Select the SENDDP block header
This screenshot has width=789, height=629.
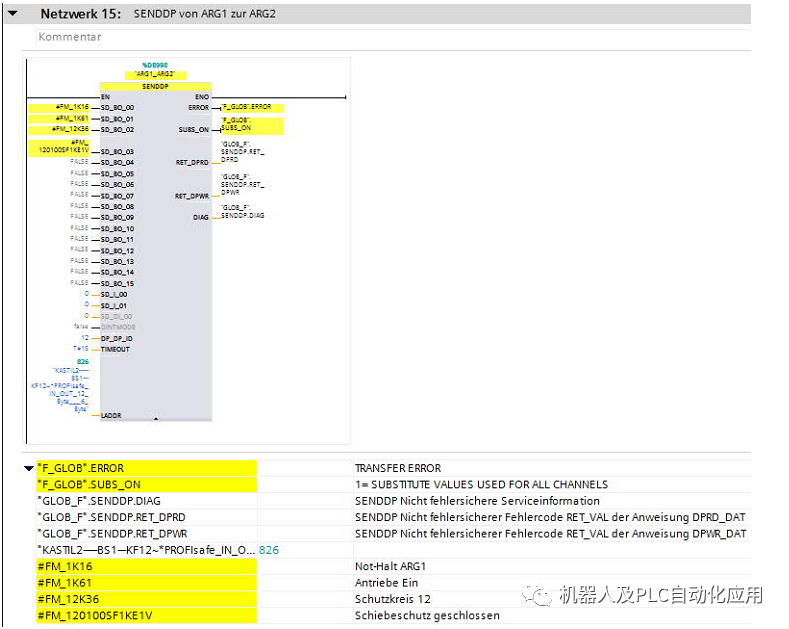pyautogui.click(x=155, y=87)
